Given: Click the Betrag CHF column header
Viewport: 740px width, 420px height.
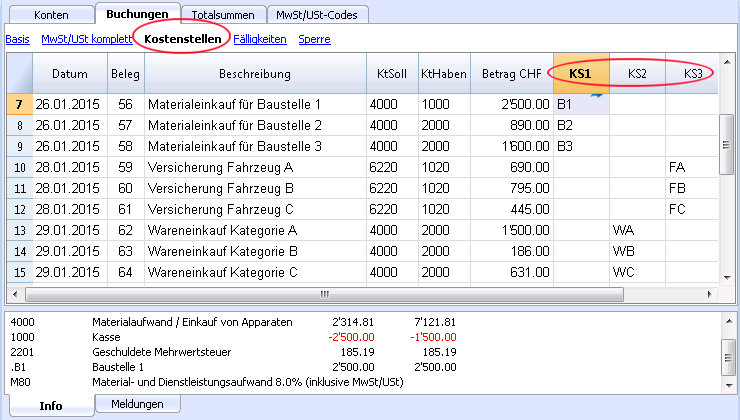Looking at the screenshot, I should pyautogui.click(x=512, y=74).
